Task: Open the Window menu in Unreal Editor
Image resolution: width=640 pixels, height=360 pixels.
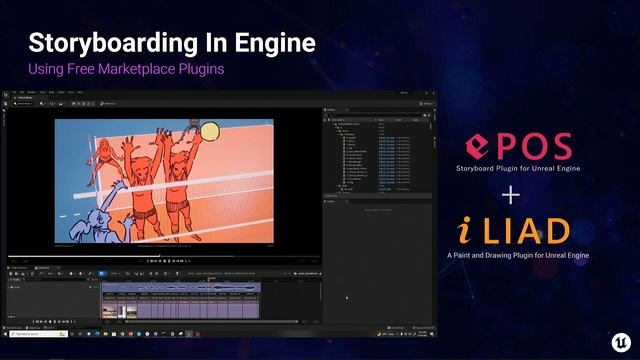Action: (x=31, y=93)
